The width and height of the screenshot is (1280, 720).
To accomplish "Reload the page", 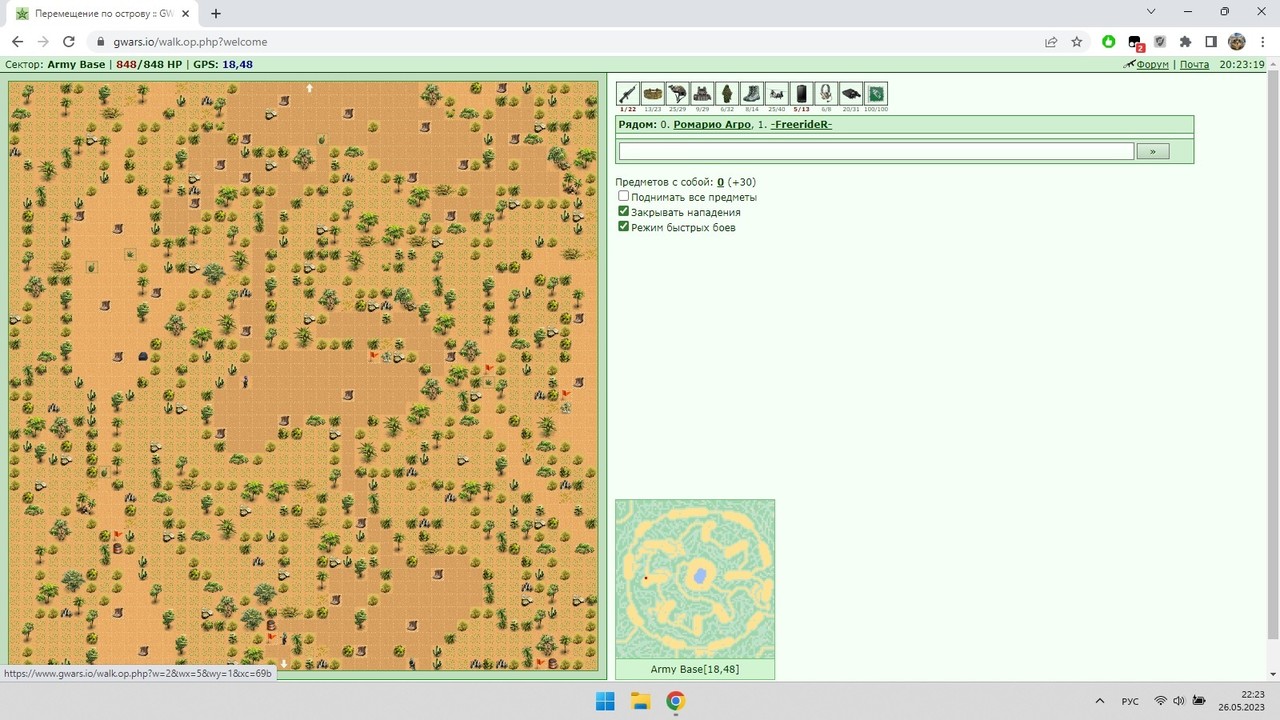I will coord(69,42).
